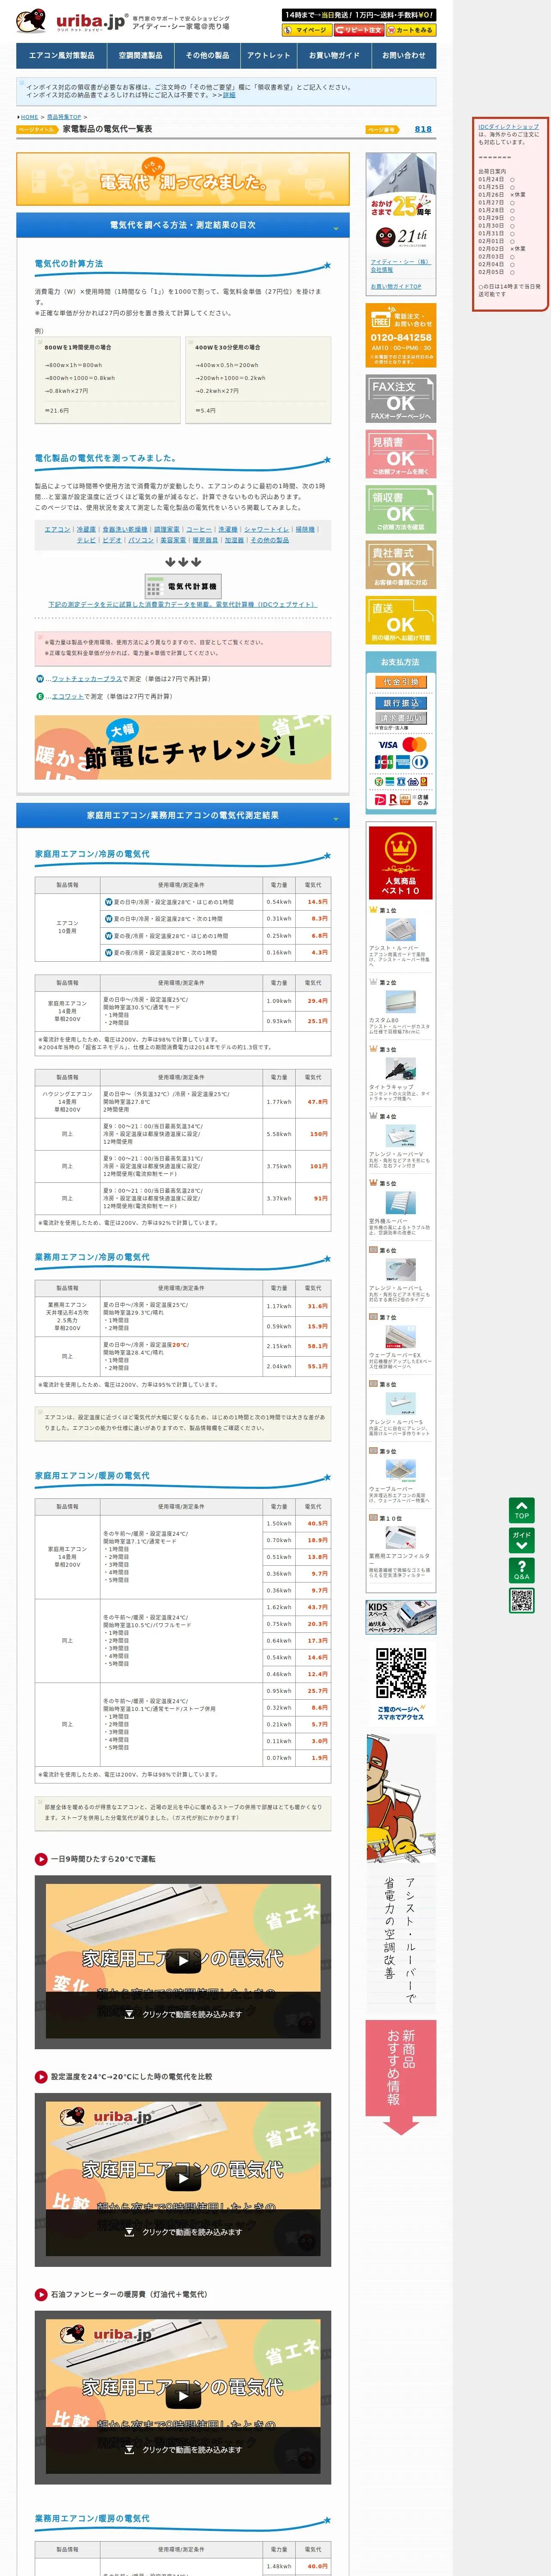Follow パソコン category link
This screenshot has height=2576, width=551.
(141, 540)
